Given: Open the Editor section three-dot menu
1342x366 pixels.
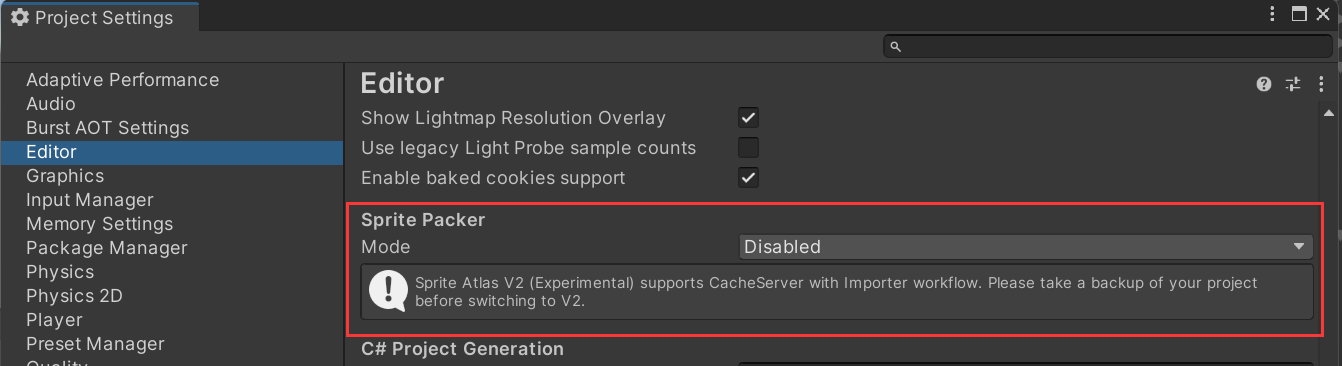Looking at the screenshot, I should [x=1321, y=84].
